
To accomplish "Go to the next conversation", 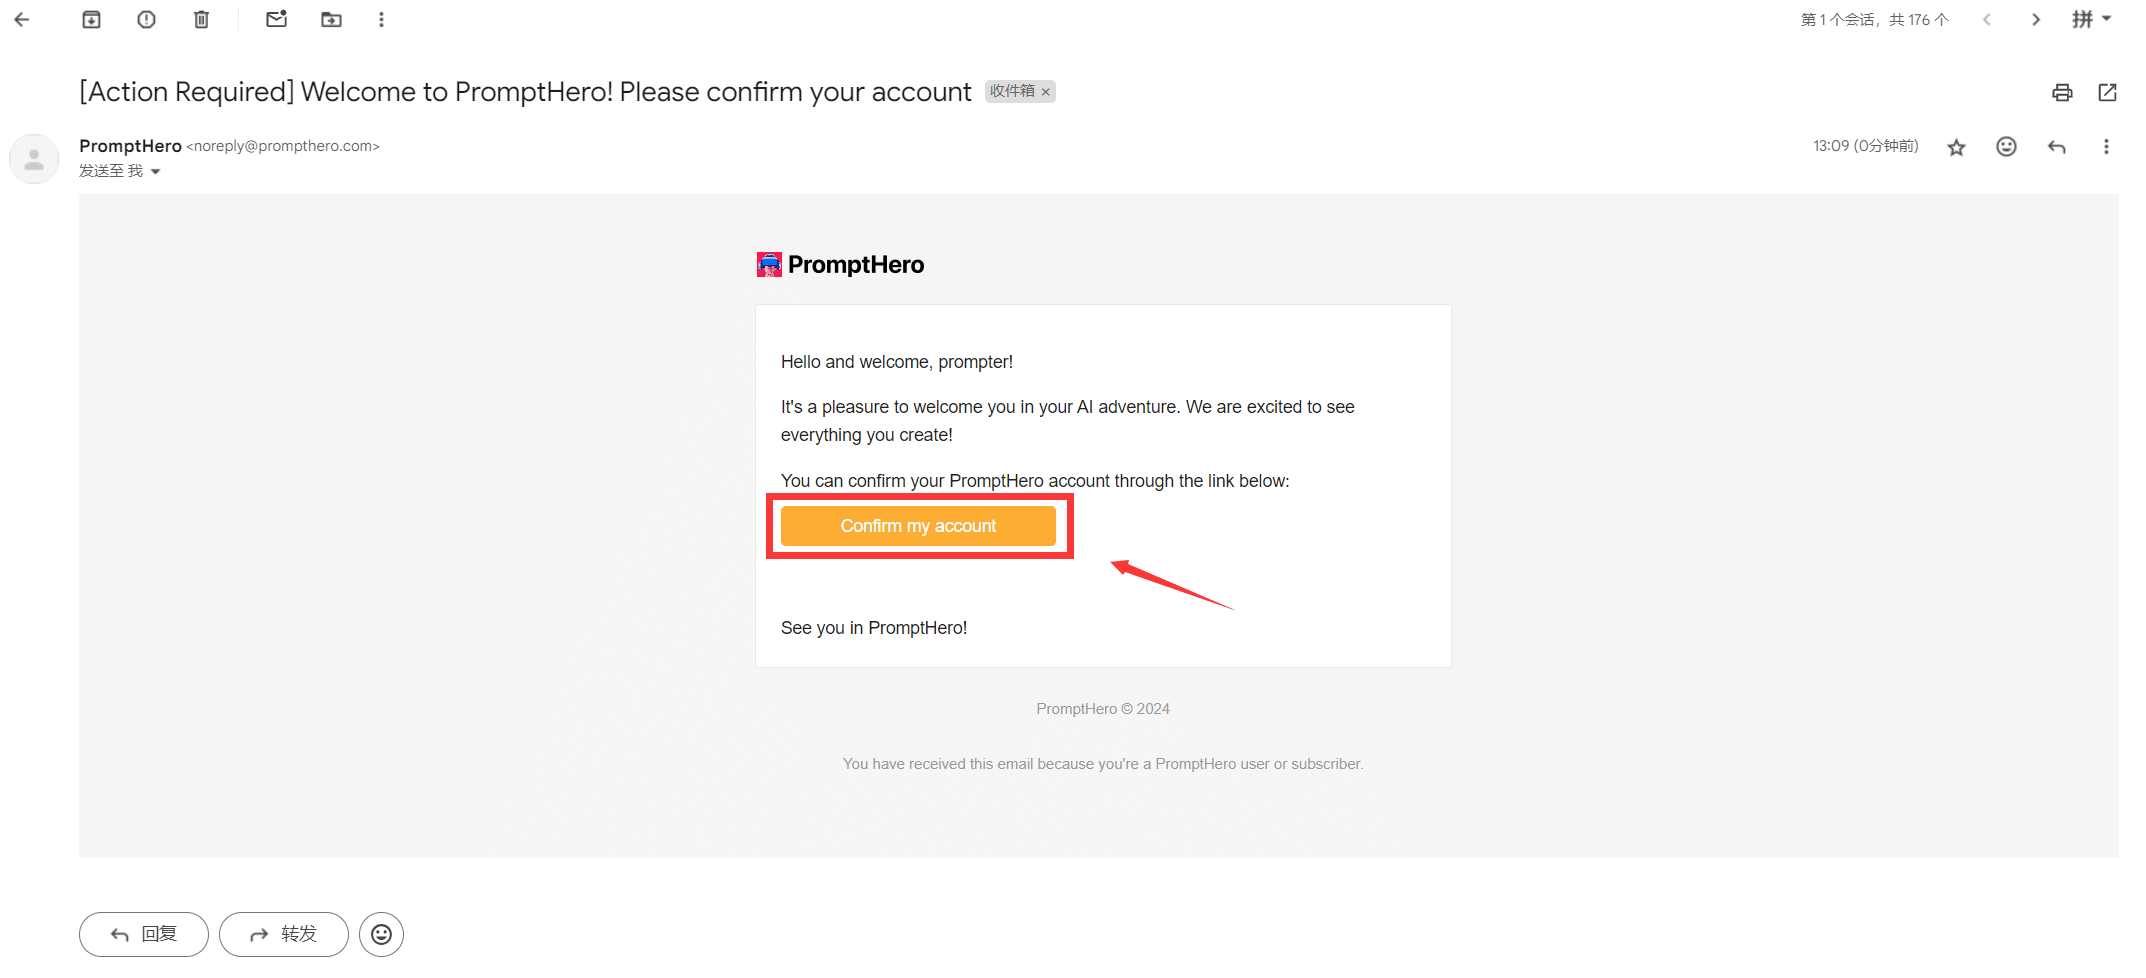I will (2036, 19).
